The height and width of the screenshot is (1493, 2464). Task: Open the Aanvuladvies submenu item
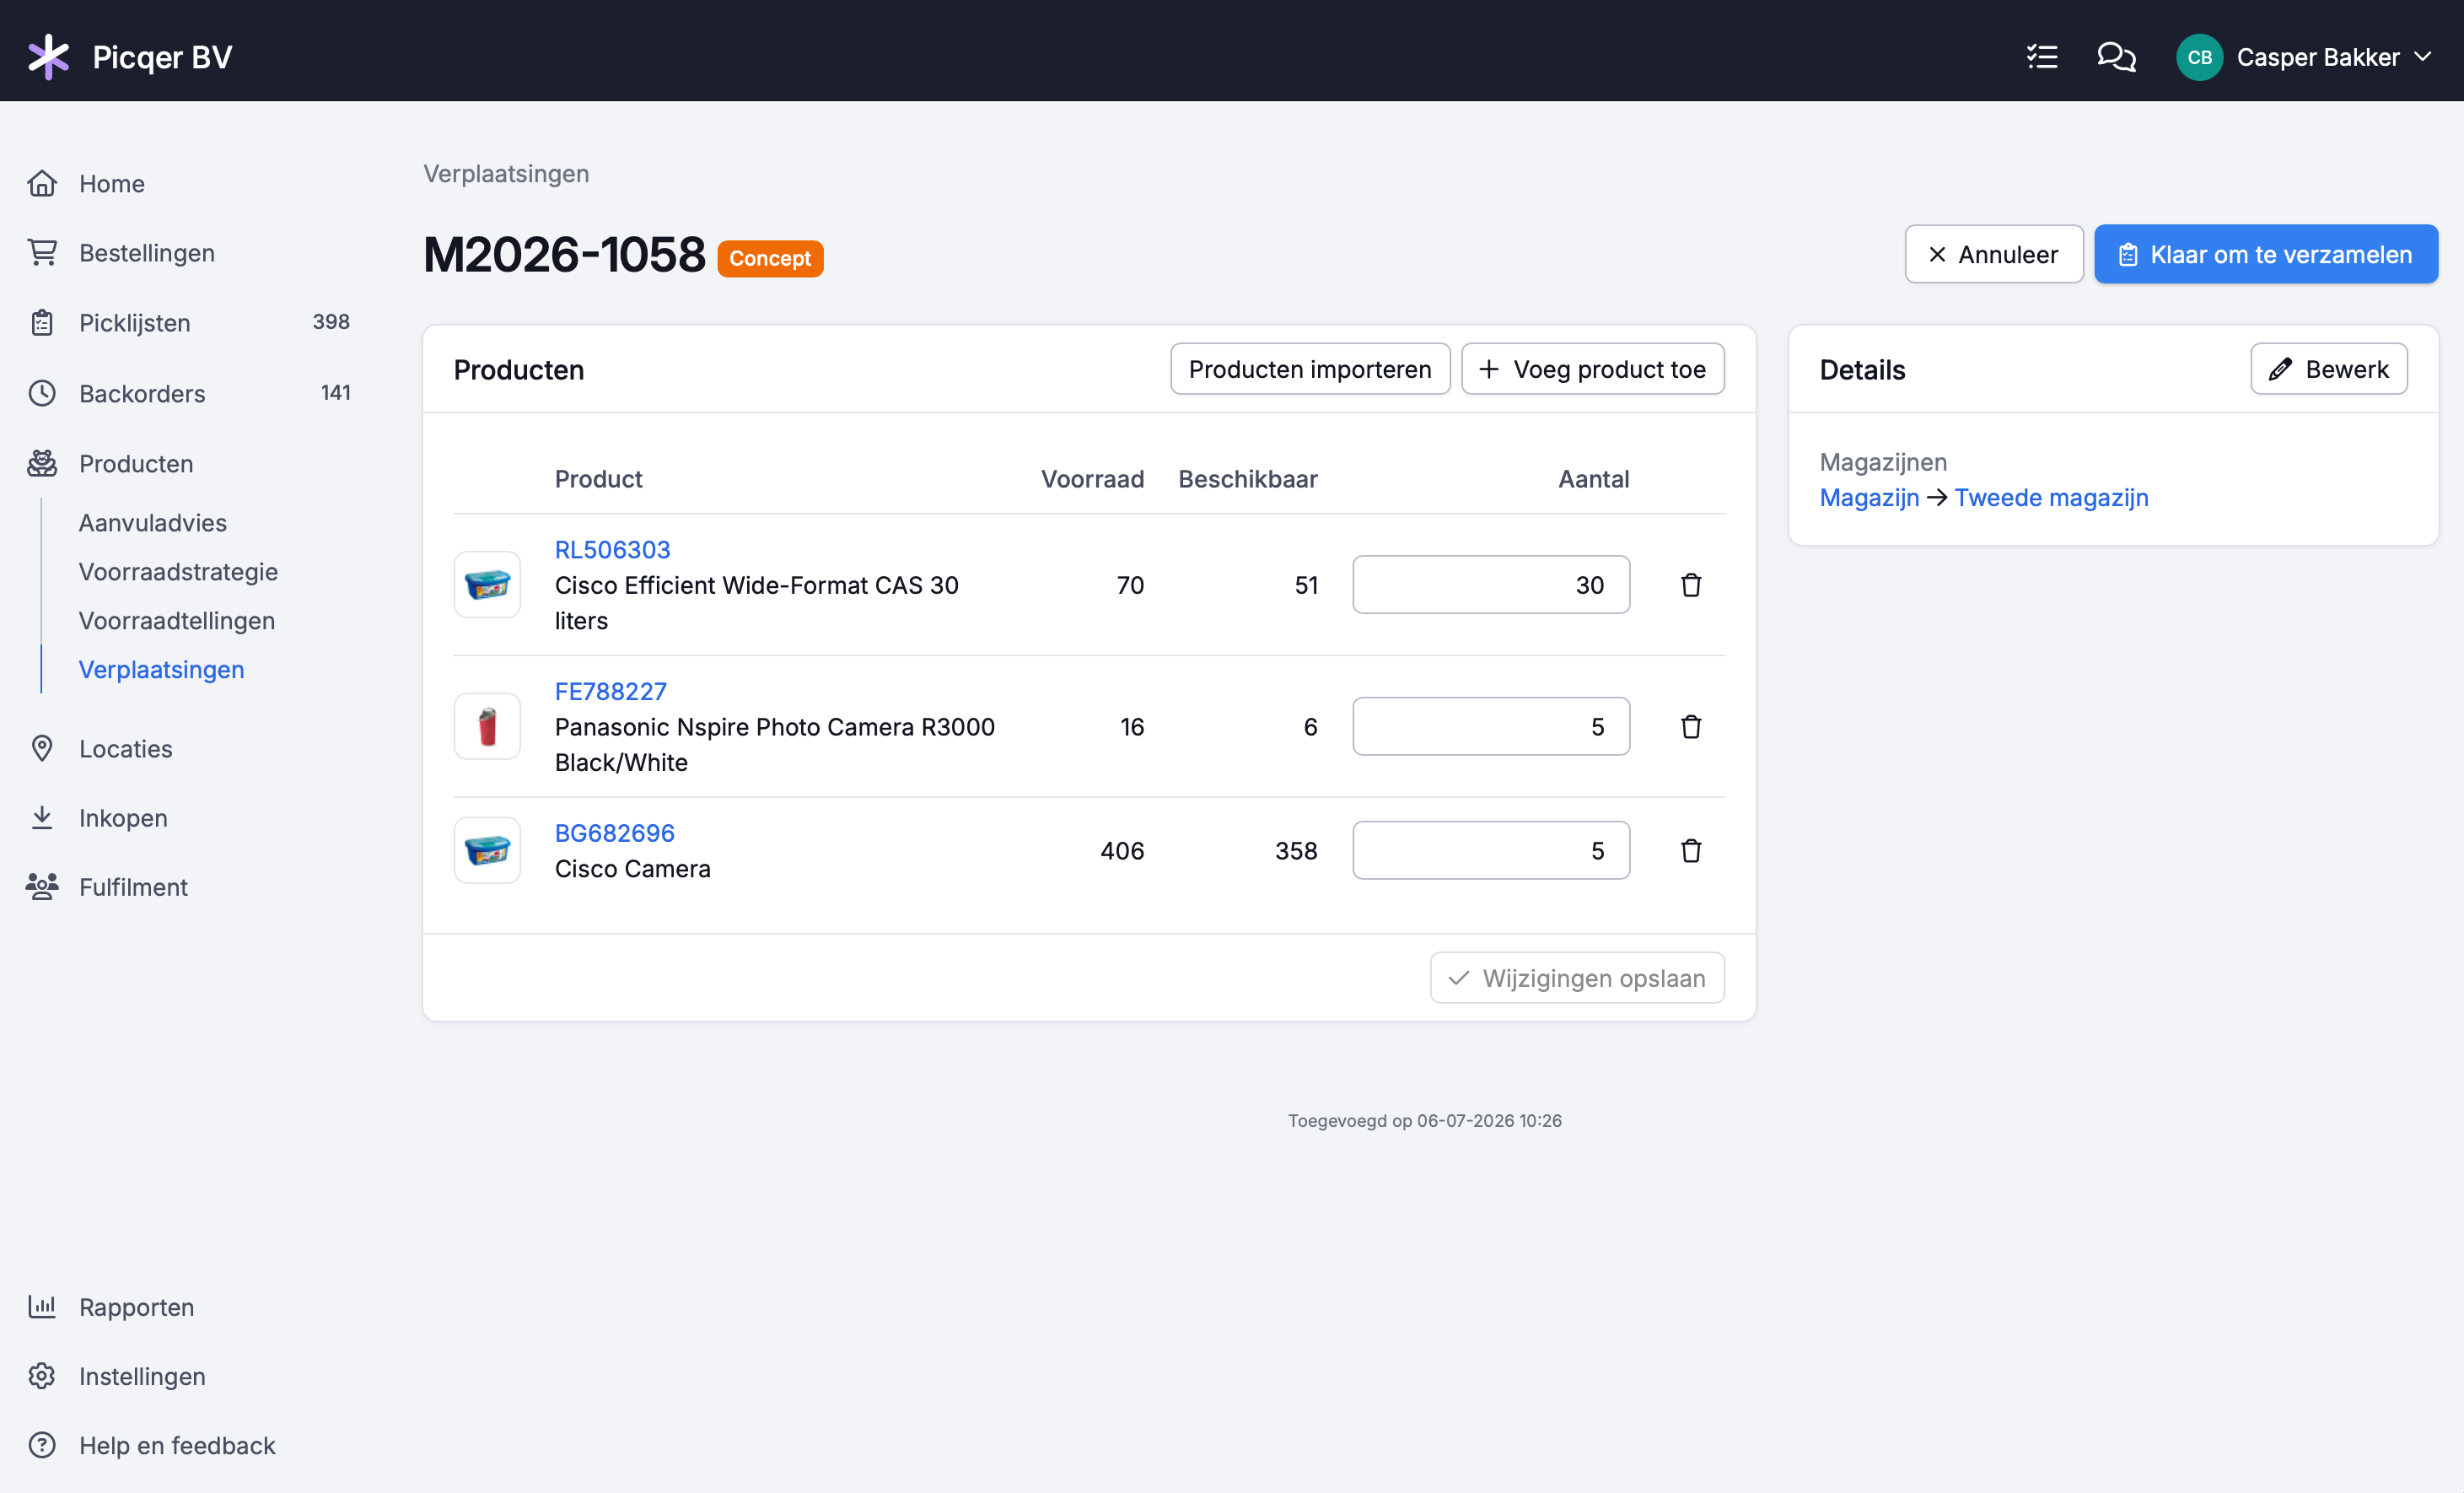153,523
